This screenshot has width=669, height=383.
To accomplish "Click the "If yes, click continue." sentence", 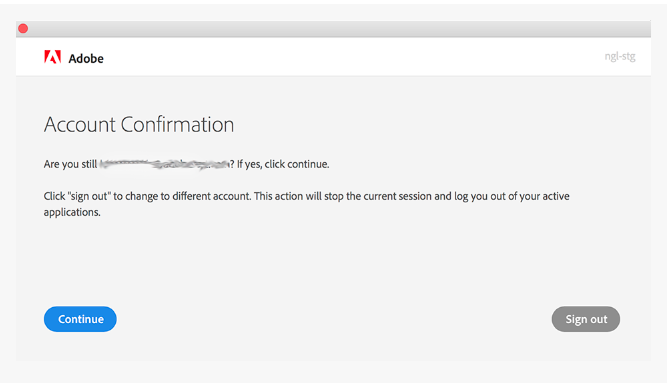I will (283, 164).
